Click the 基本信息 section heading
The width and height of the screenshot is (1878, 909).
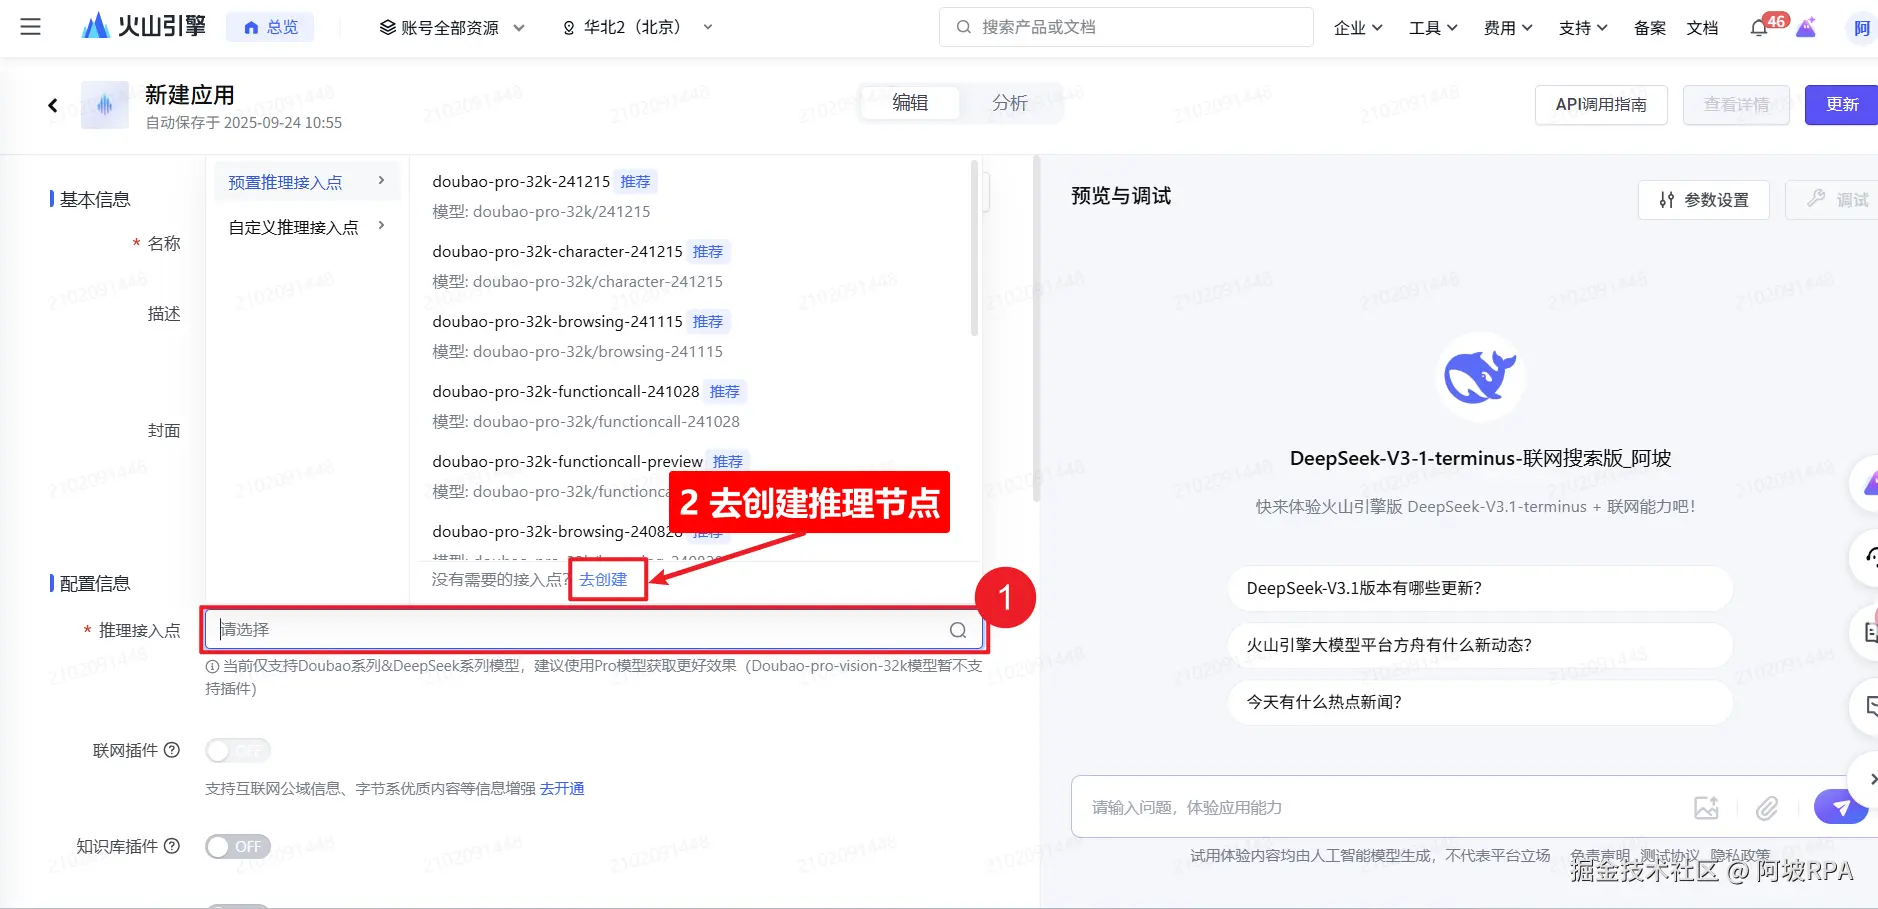click(95, 199)
